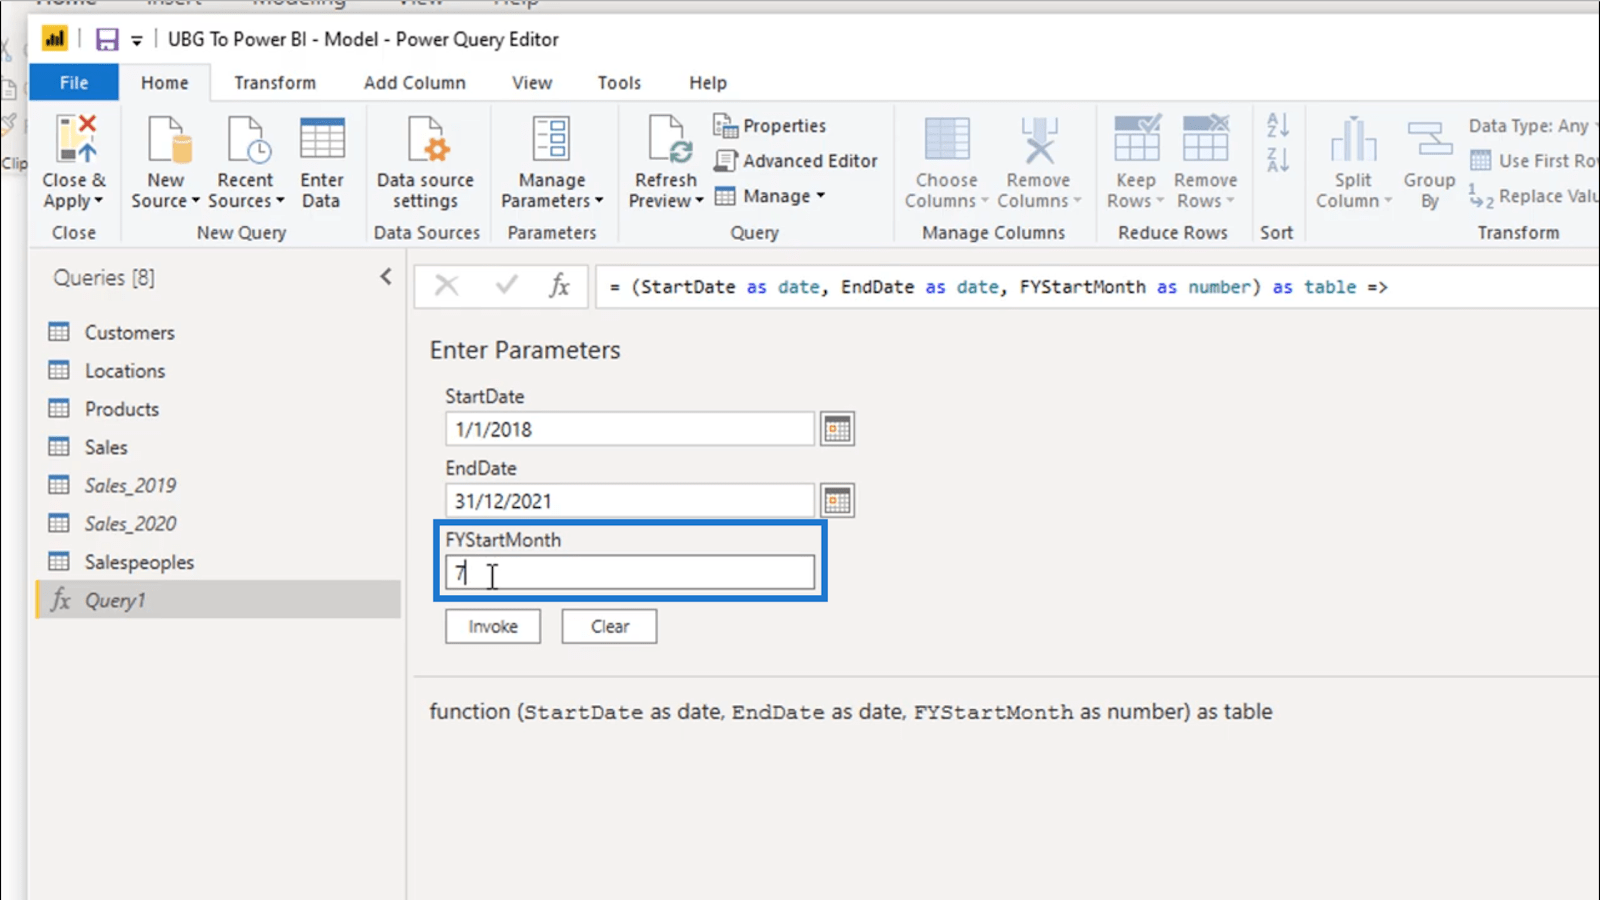
Task: Click Replace Values
Action: (1534, 196)
